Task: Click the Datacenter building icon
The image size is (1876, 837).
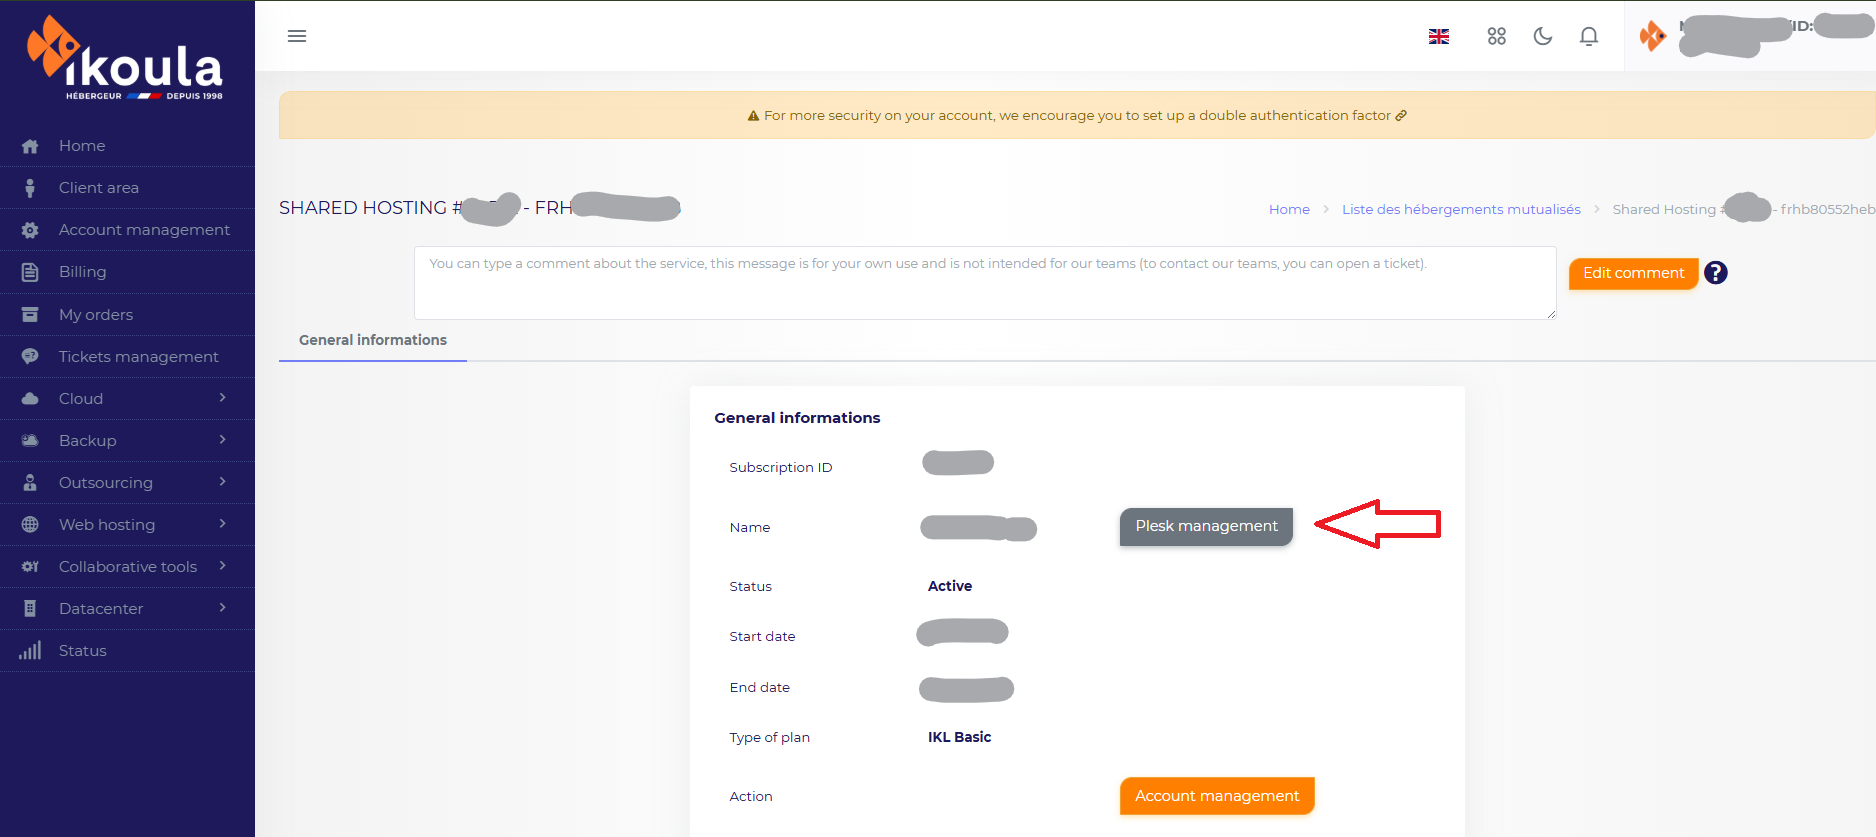Action: 30,608
